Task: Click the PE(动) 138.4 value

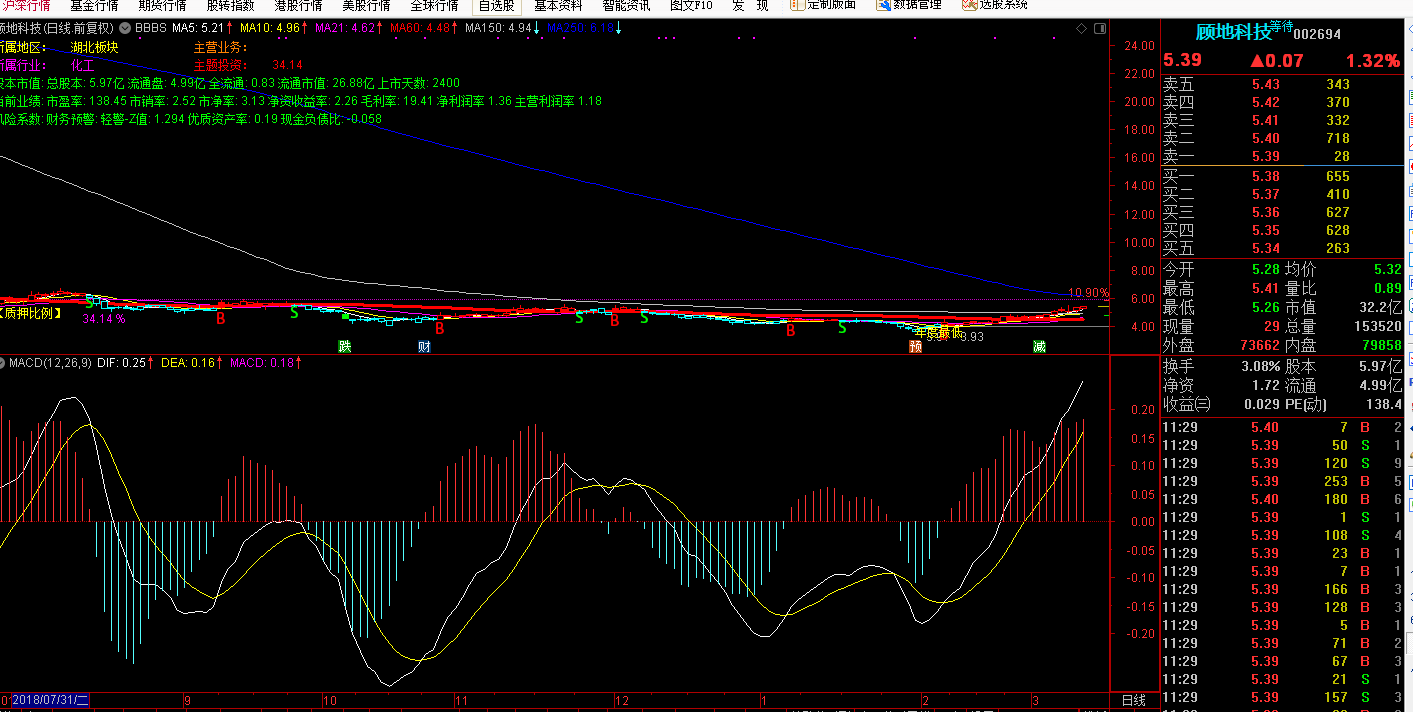Action: [x=1383, y=404]
